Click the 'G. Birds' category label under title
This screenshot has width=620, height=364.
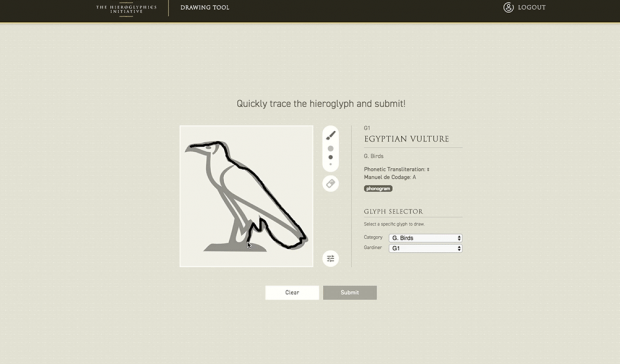pyautogui.click(x=374, y=156)
